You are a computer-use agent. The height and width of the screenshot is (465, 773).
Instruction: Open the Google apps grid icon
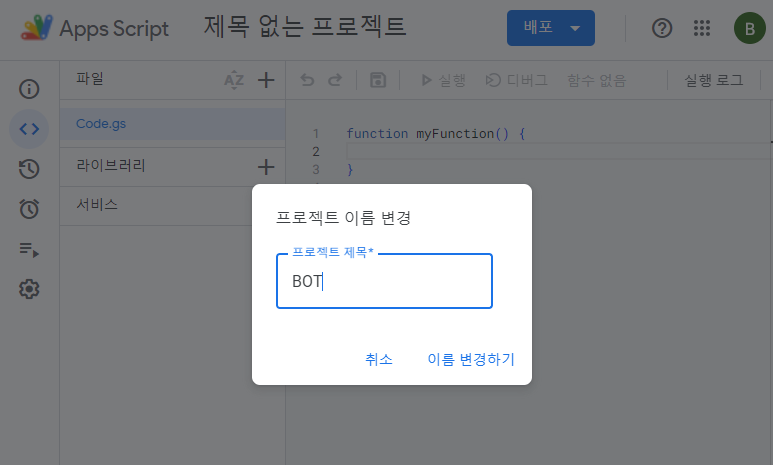point(703,28)
